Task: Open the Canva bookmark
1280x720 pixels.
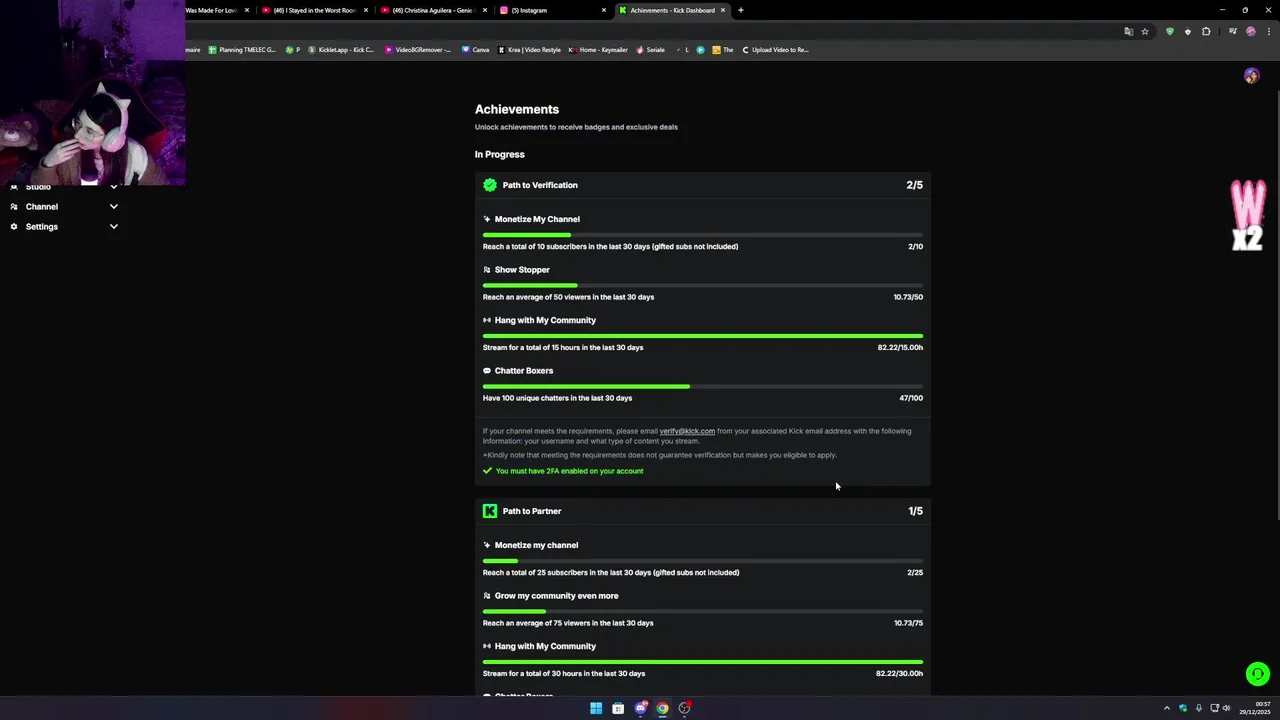Action: click(x=476, y=50)
